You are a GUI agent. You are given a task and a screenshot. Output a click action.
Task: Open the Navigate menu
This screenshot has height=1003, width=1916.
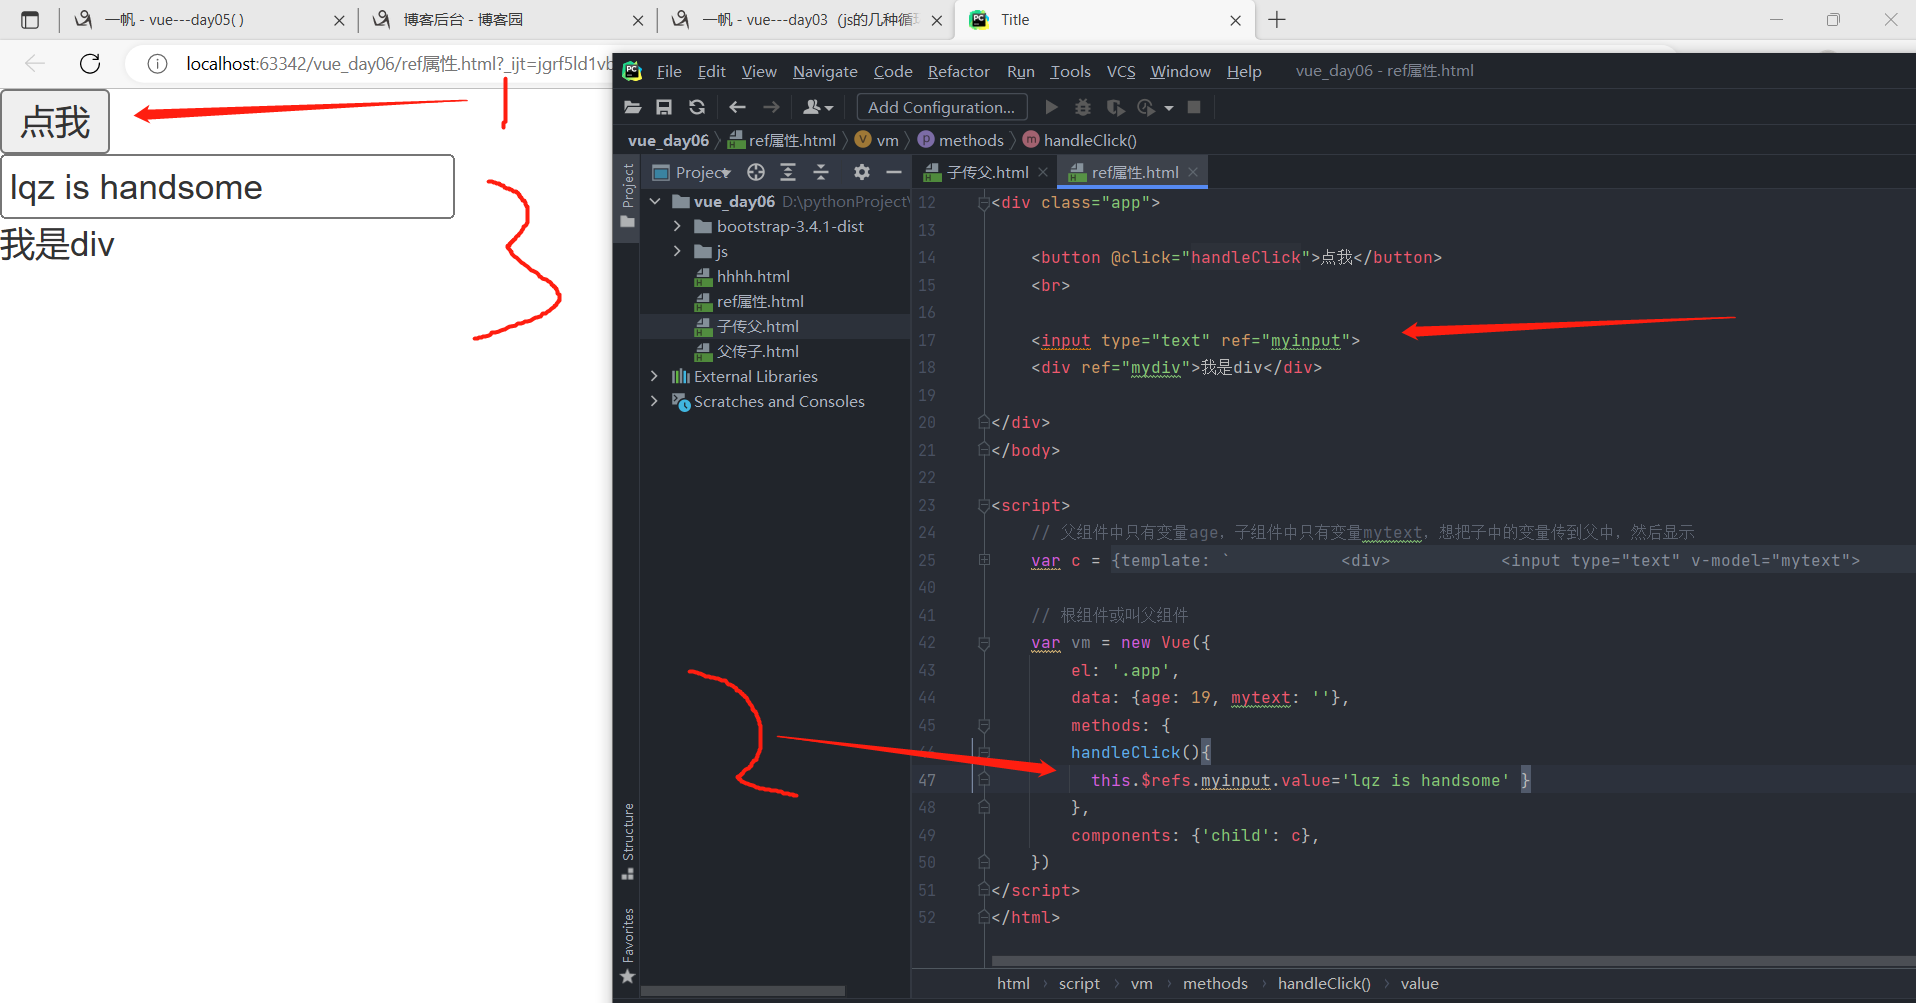[825, 71]
